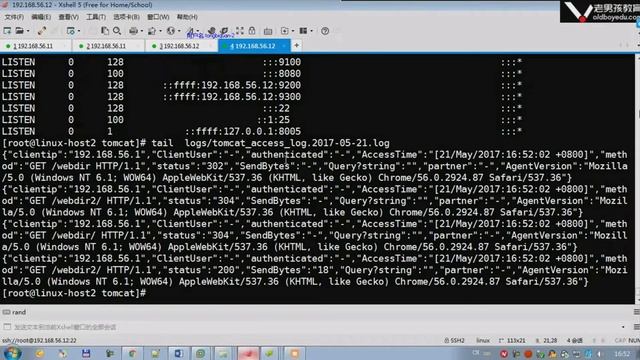Viewport: 640px width, 360px height.
Task: Close the active tab 4 192.168.56.12
Action: tap(284, 46)
